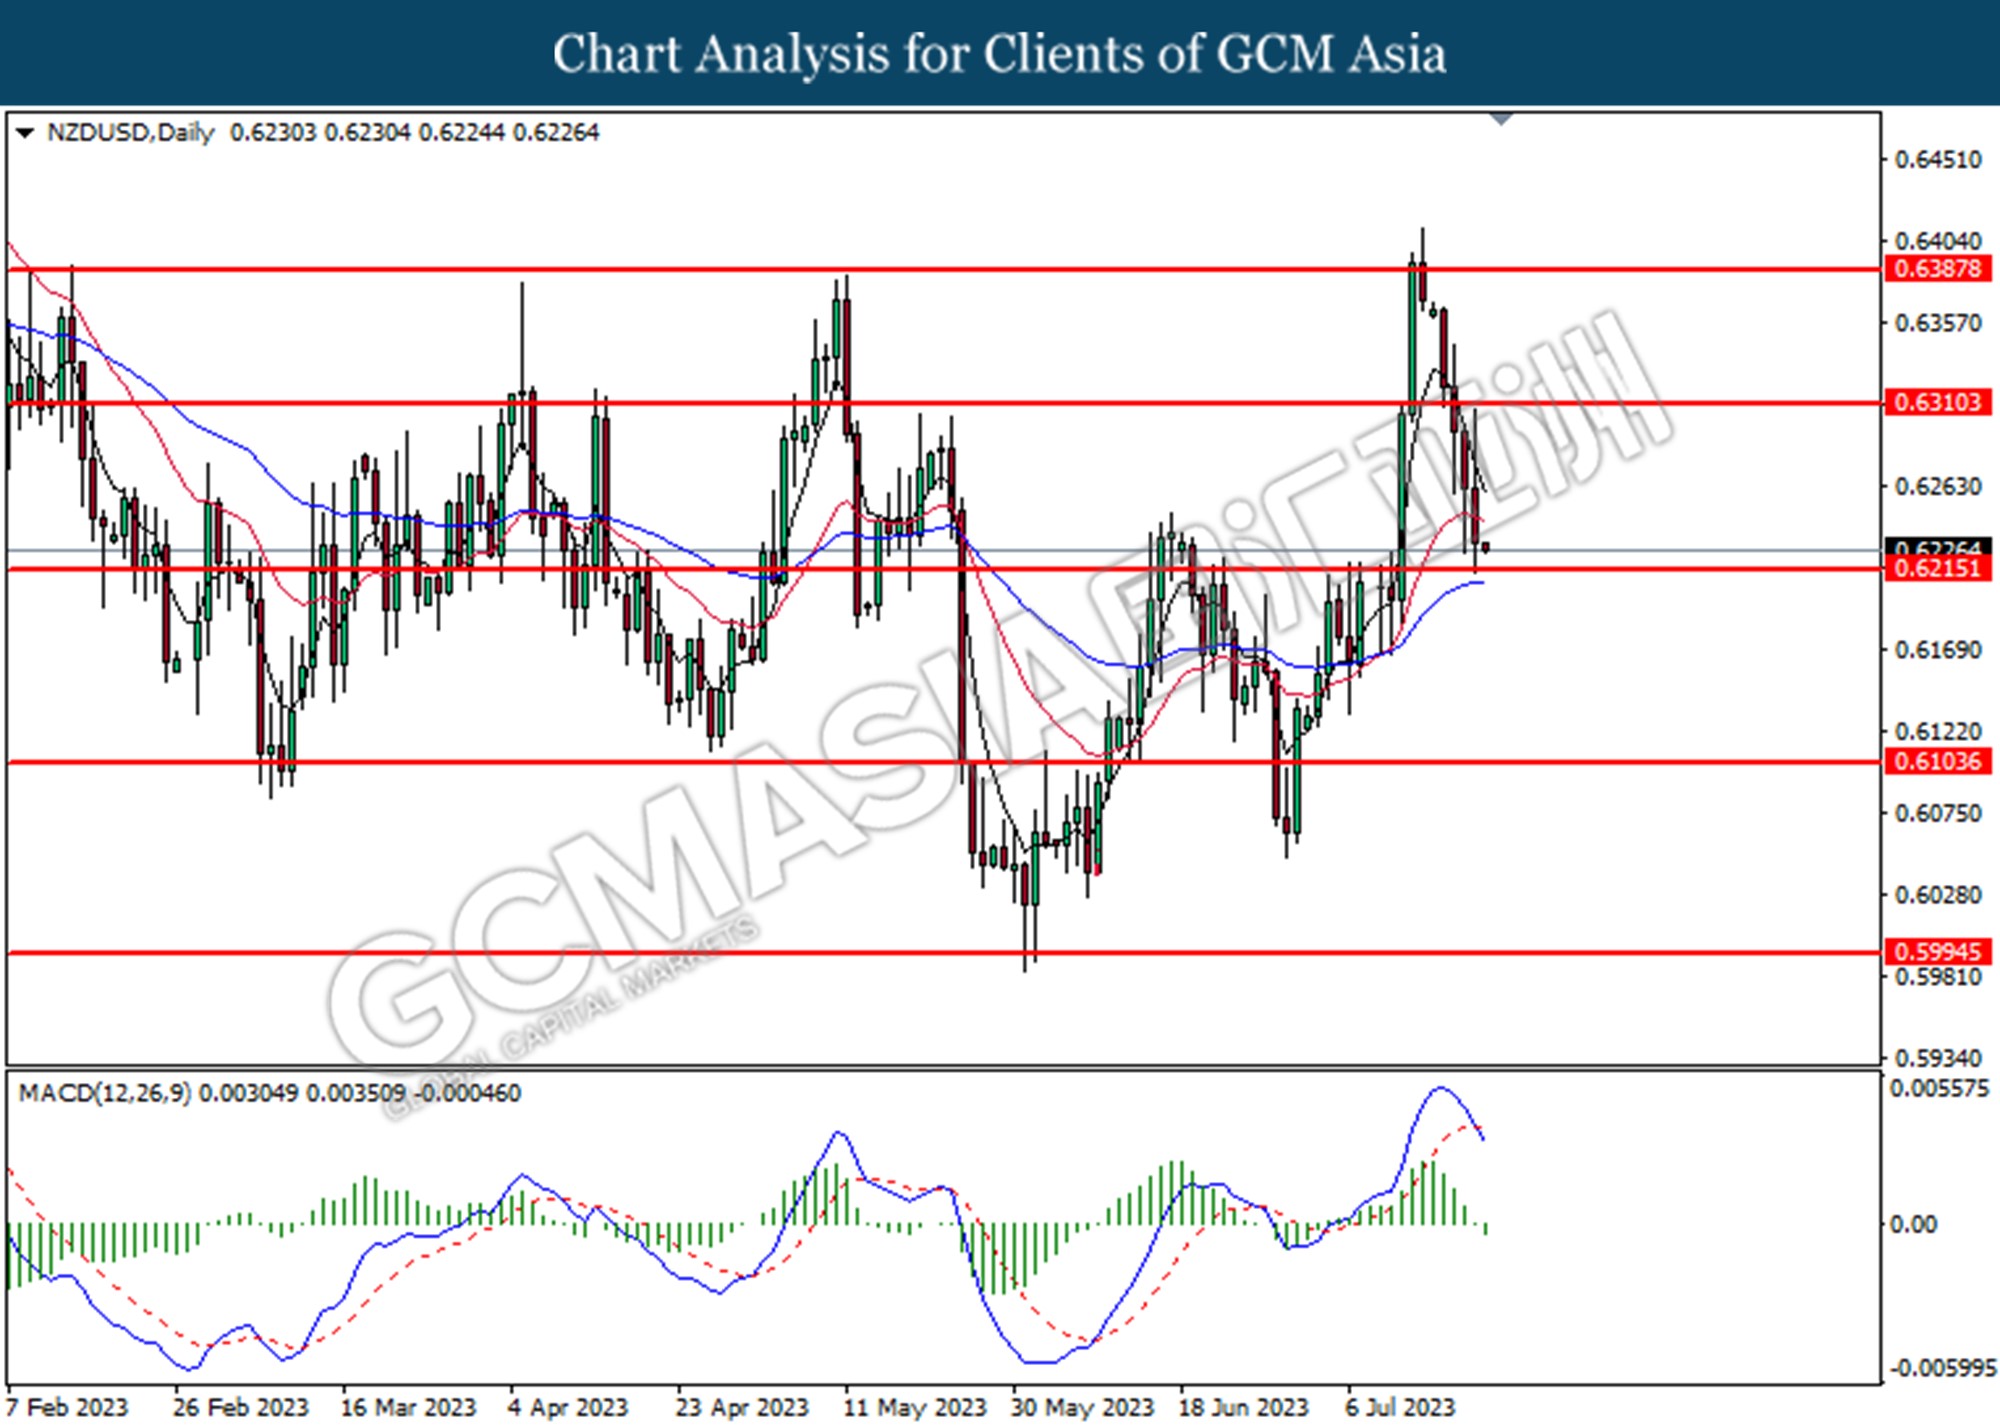Select the 0.59945 red price label

coord(1937,951)
